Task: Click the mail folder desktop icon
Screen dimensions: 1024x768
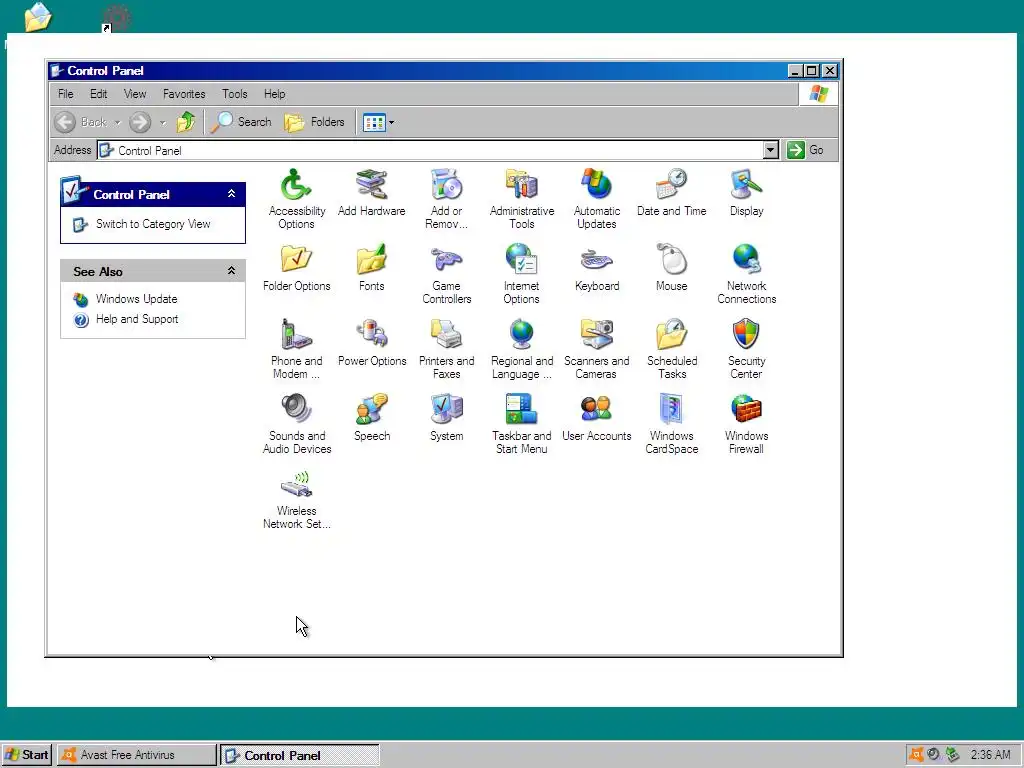Action: point(37,17)
